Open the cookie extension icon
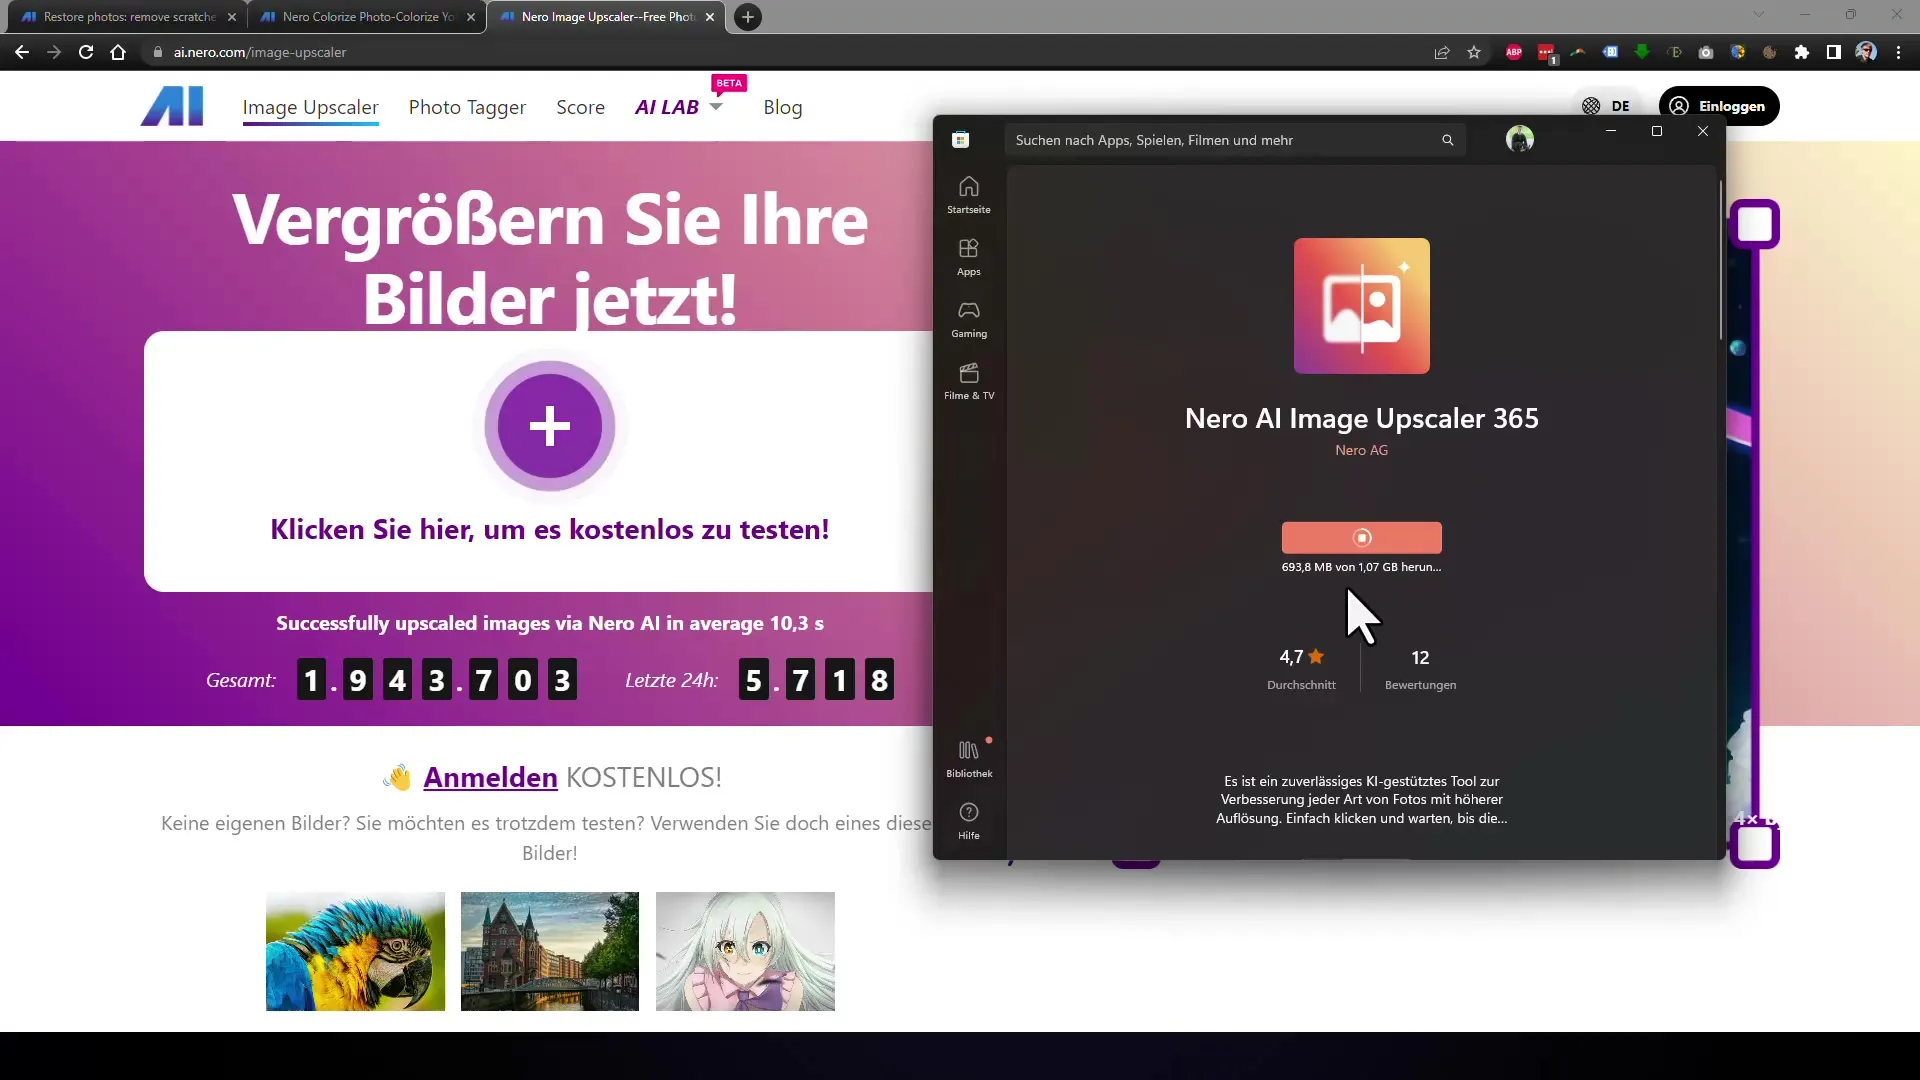Image resolution: width=1920 pixels, height=1080 pixels. (x=1770, y=52)
